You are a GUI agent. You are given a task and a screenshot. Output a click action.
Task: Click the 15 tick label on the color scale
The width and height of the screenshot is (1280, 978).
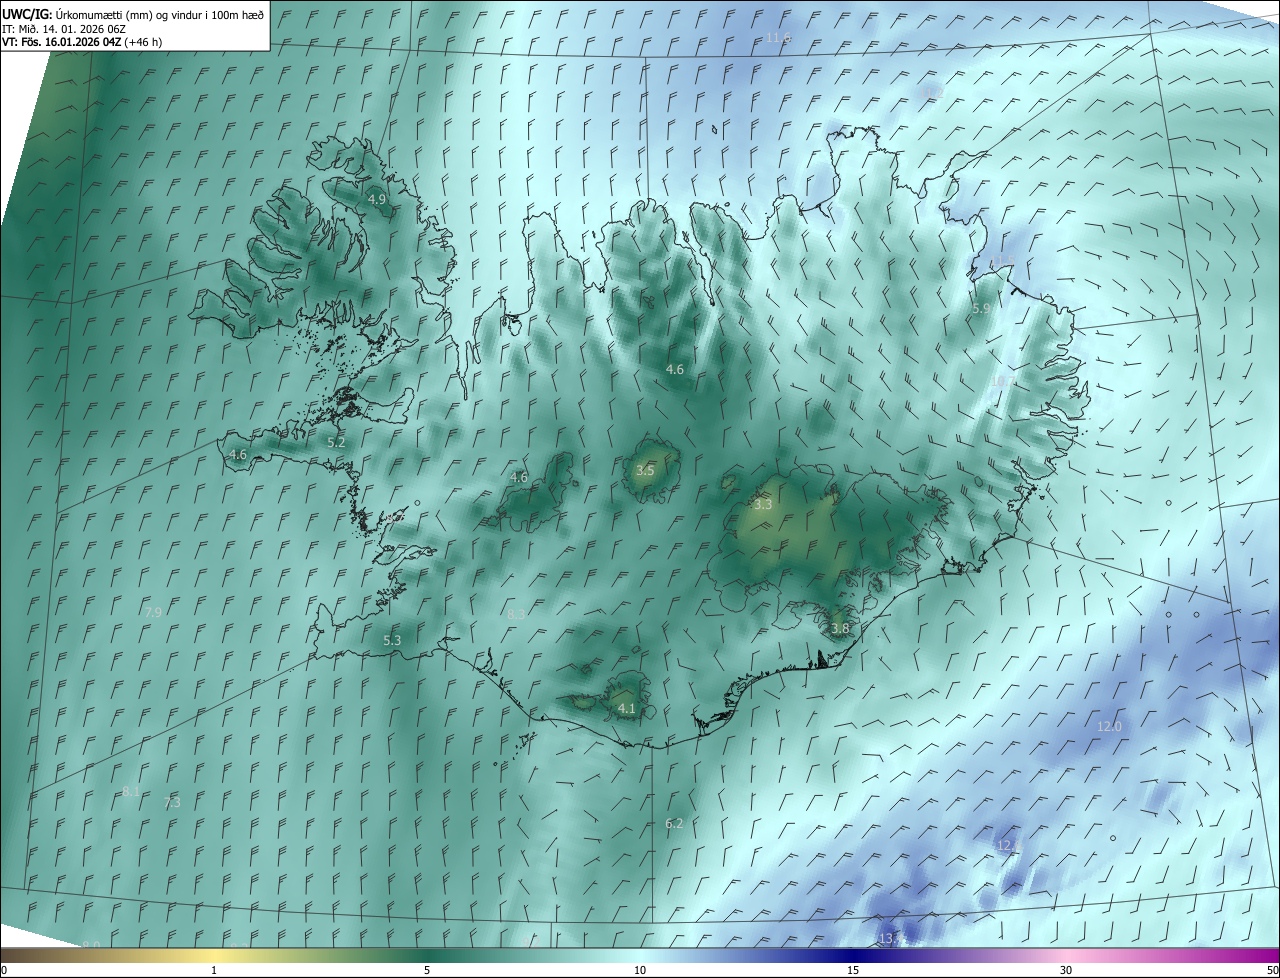tap(853, 971)
